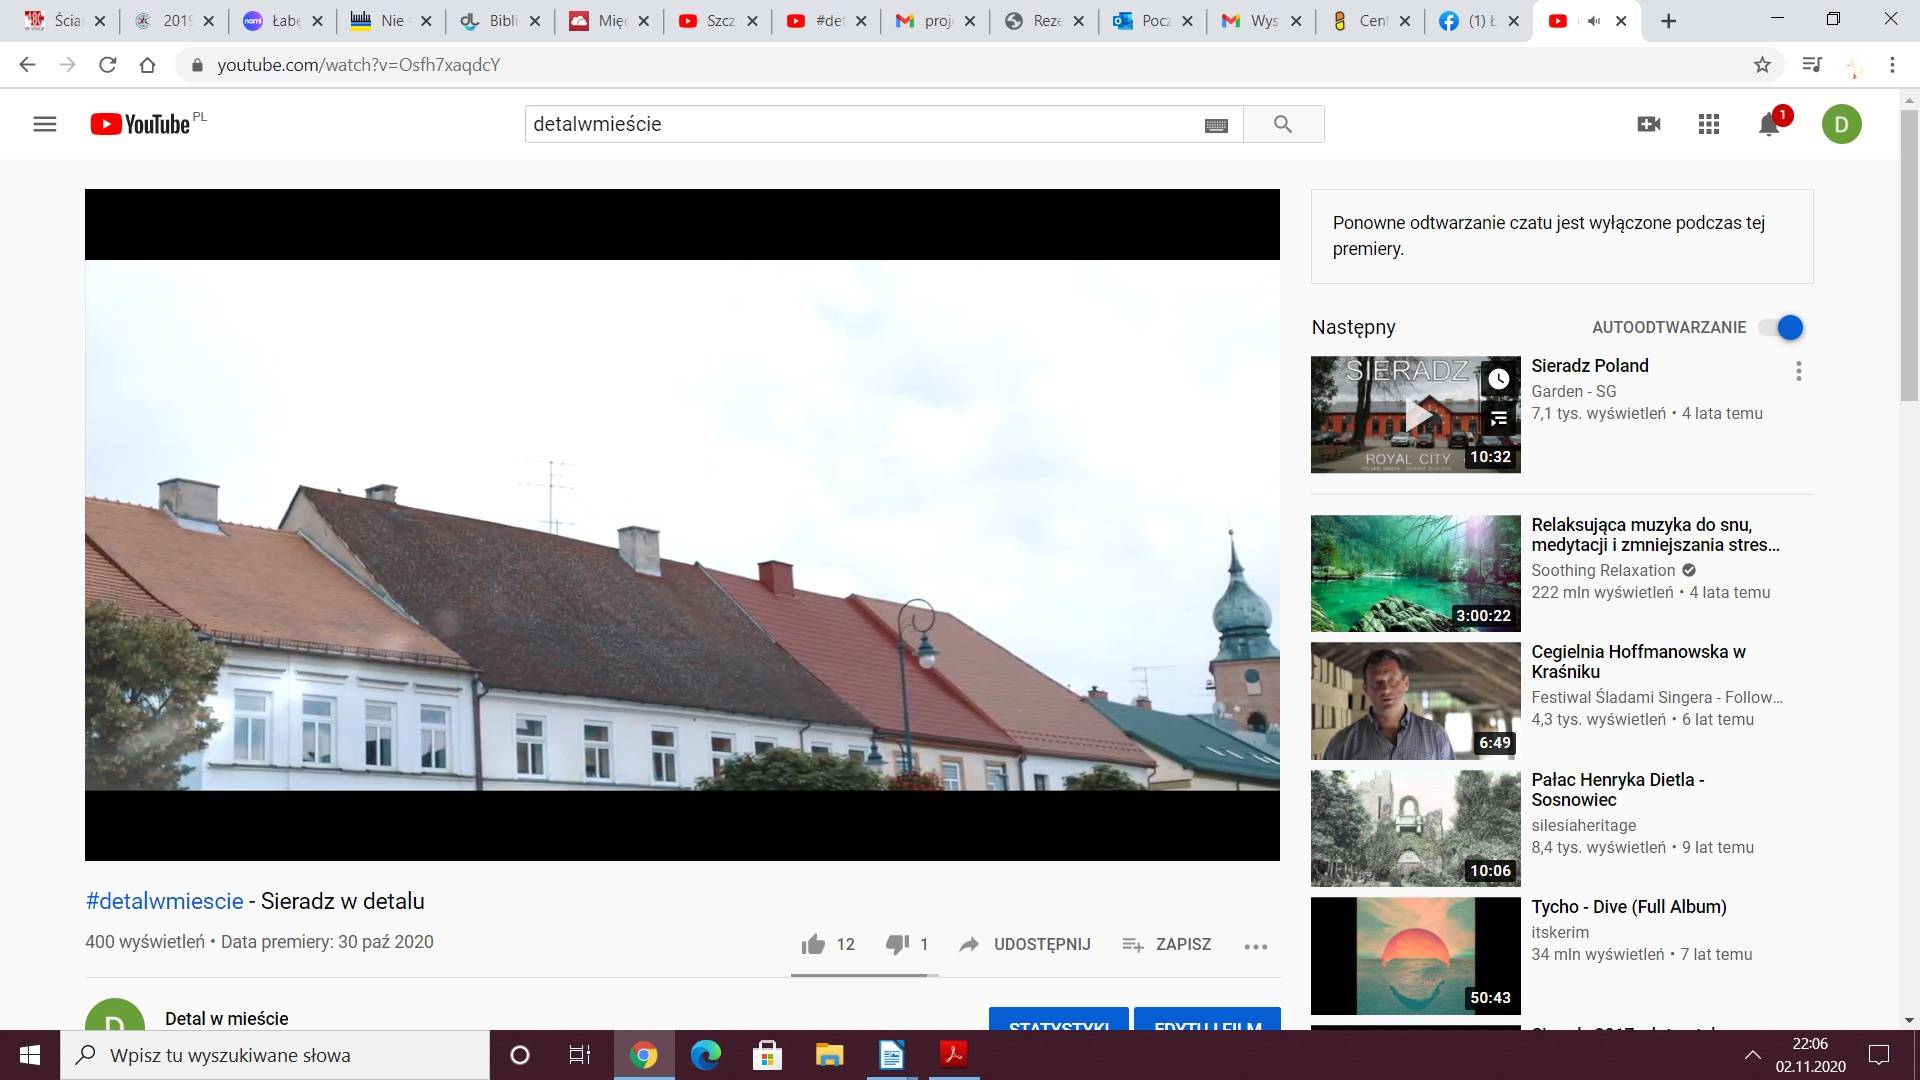The image size is (1920, 1080).
Task: Open the hamburger guide menu
Action: point(45,124)
